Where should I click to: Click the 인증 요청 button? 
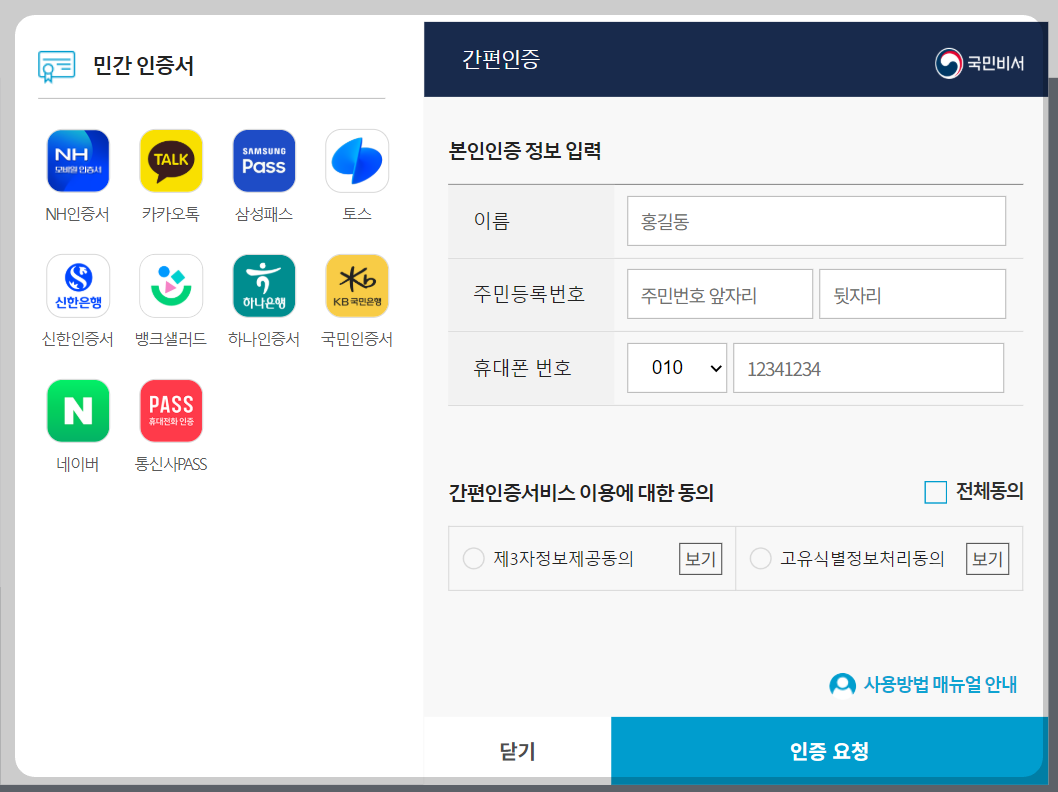(x=829, y=751)
